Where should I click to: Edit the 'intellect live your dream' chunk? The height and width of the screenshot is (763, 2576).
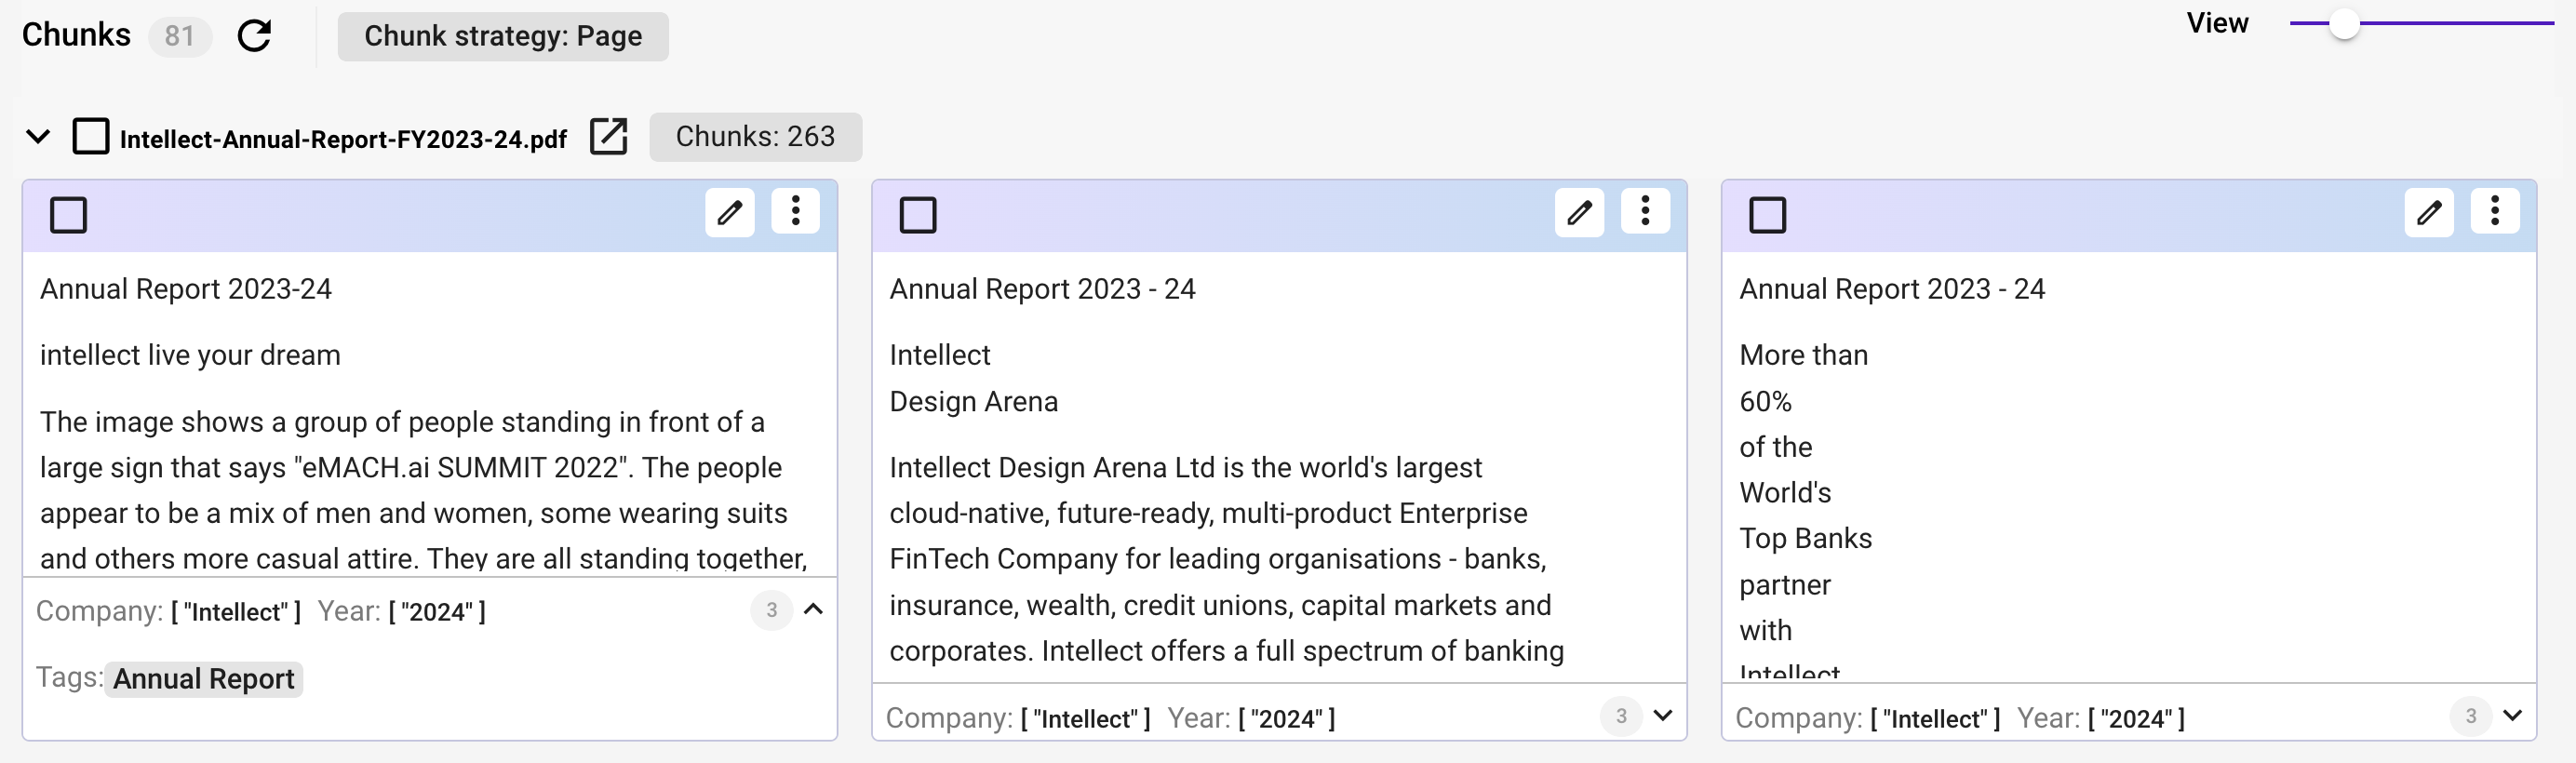(730, 212)
